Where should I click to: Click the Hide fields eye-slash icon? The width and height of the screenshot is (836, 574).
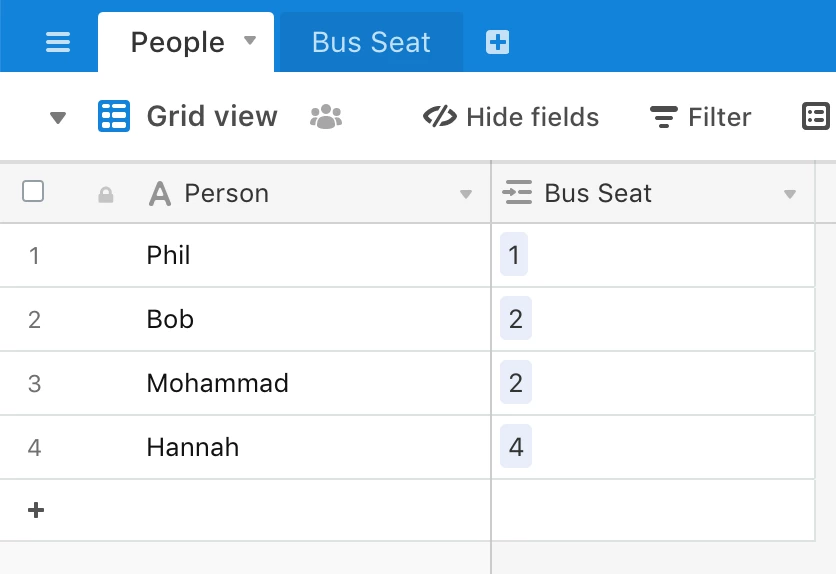[x=440, y=117]
